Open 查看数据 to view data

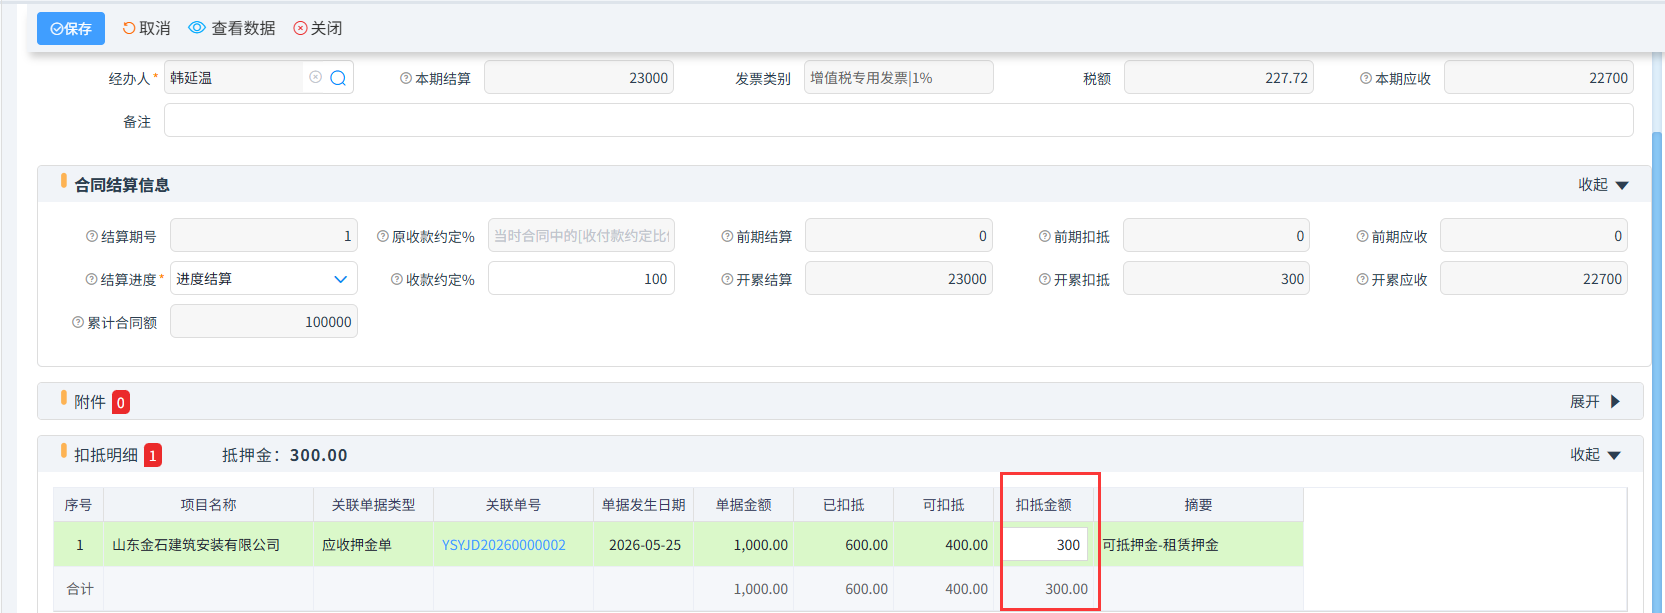[232, 28]
